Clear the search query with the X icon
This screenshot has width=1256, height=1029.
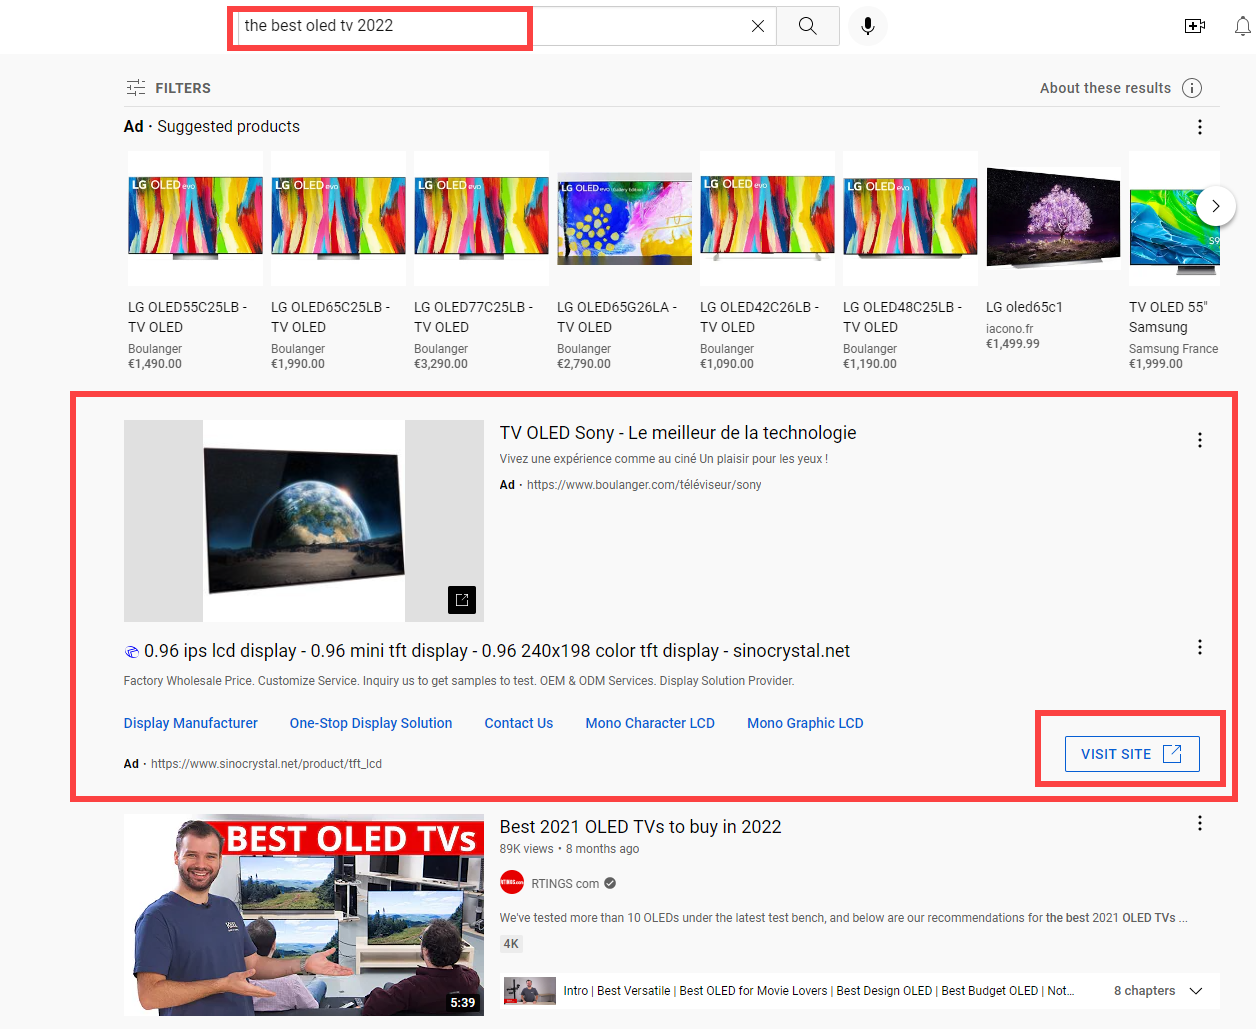coord(757,26)
